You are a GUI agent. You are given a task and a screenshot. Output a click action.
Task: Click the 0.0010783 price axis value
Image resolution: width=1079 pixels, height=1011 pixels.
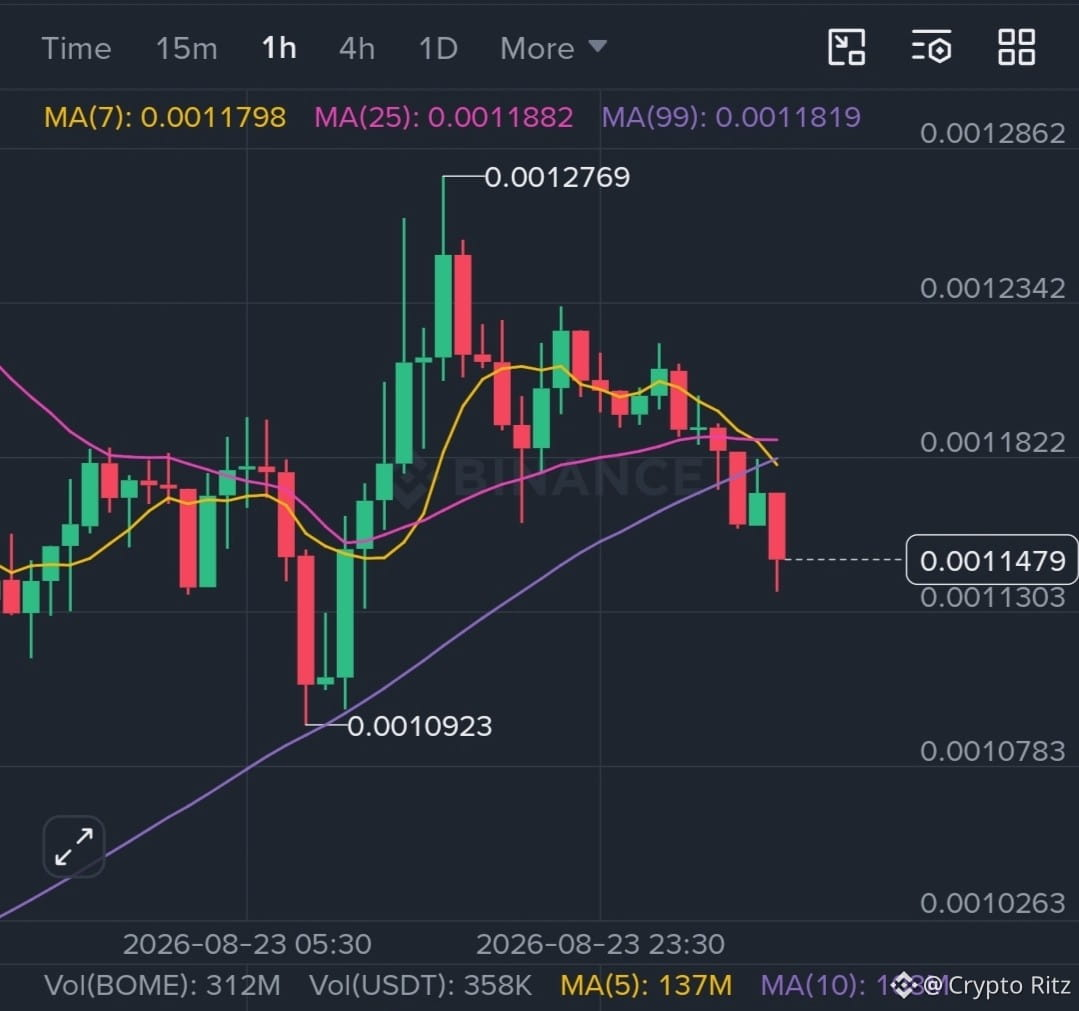click(992, 751)
